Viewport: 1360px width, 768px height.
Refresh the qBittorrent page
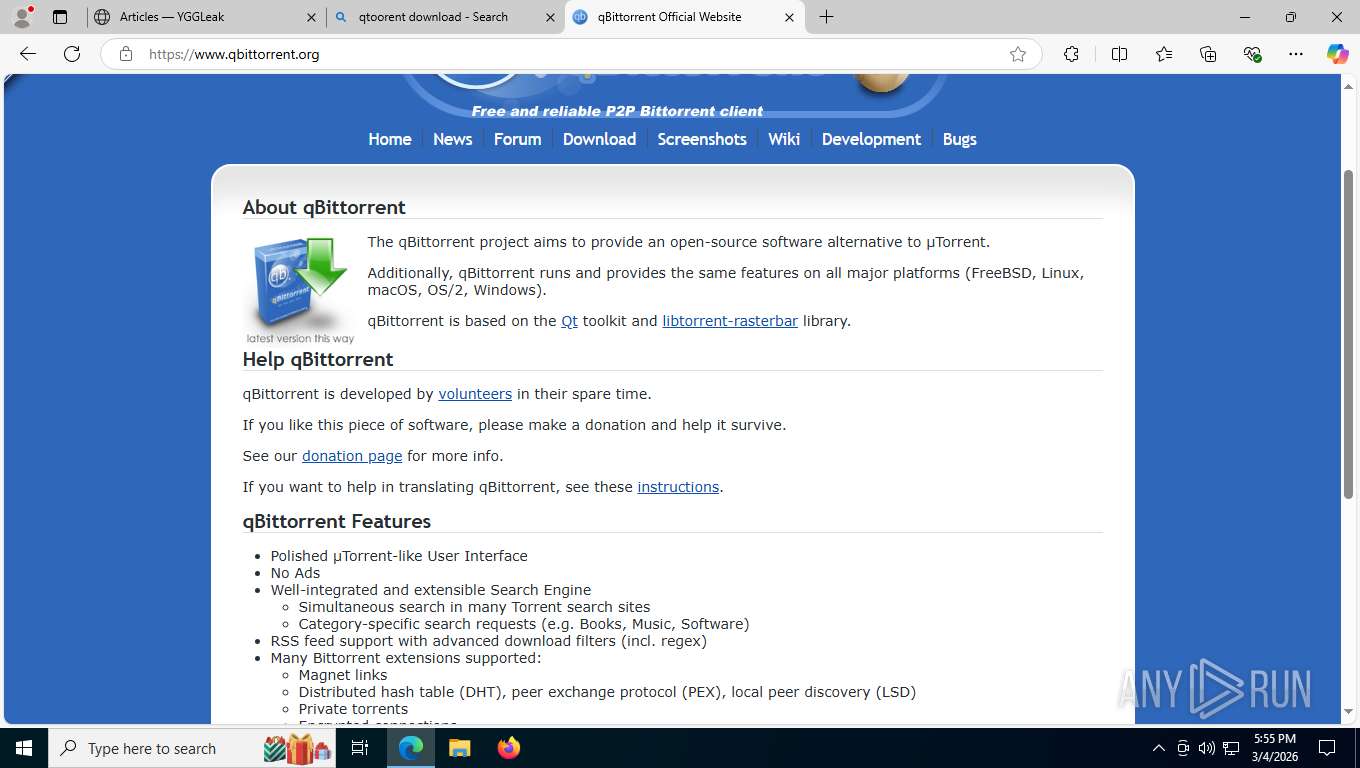[x=72, y=54]
